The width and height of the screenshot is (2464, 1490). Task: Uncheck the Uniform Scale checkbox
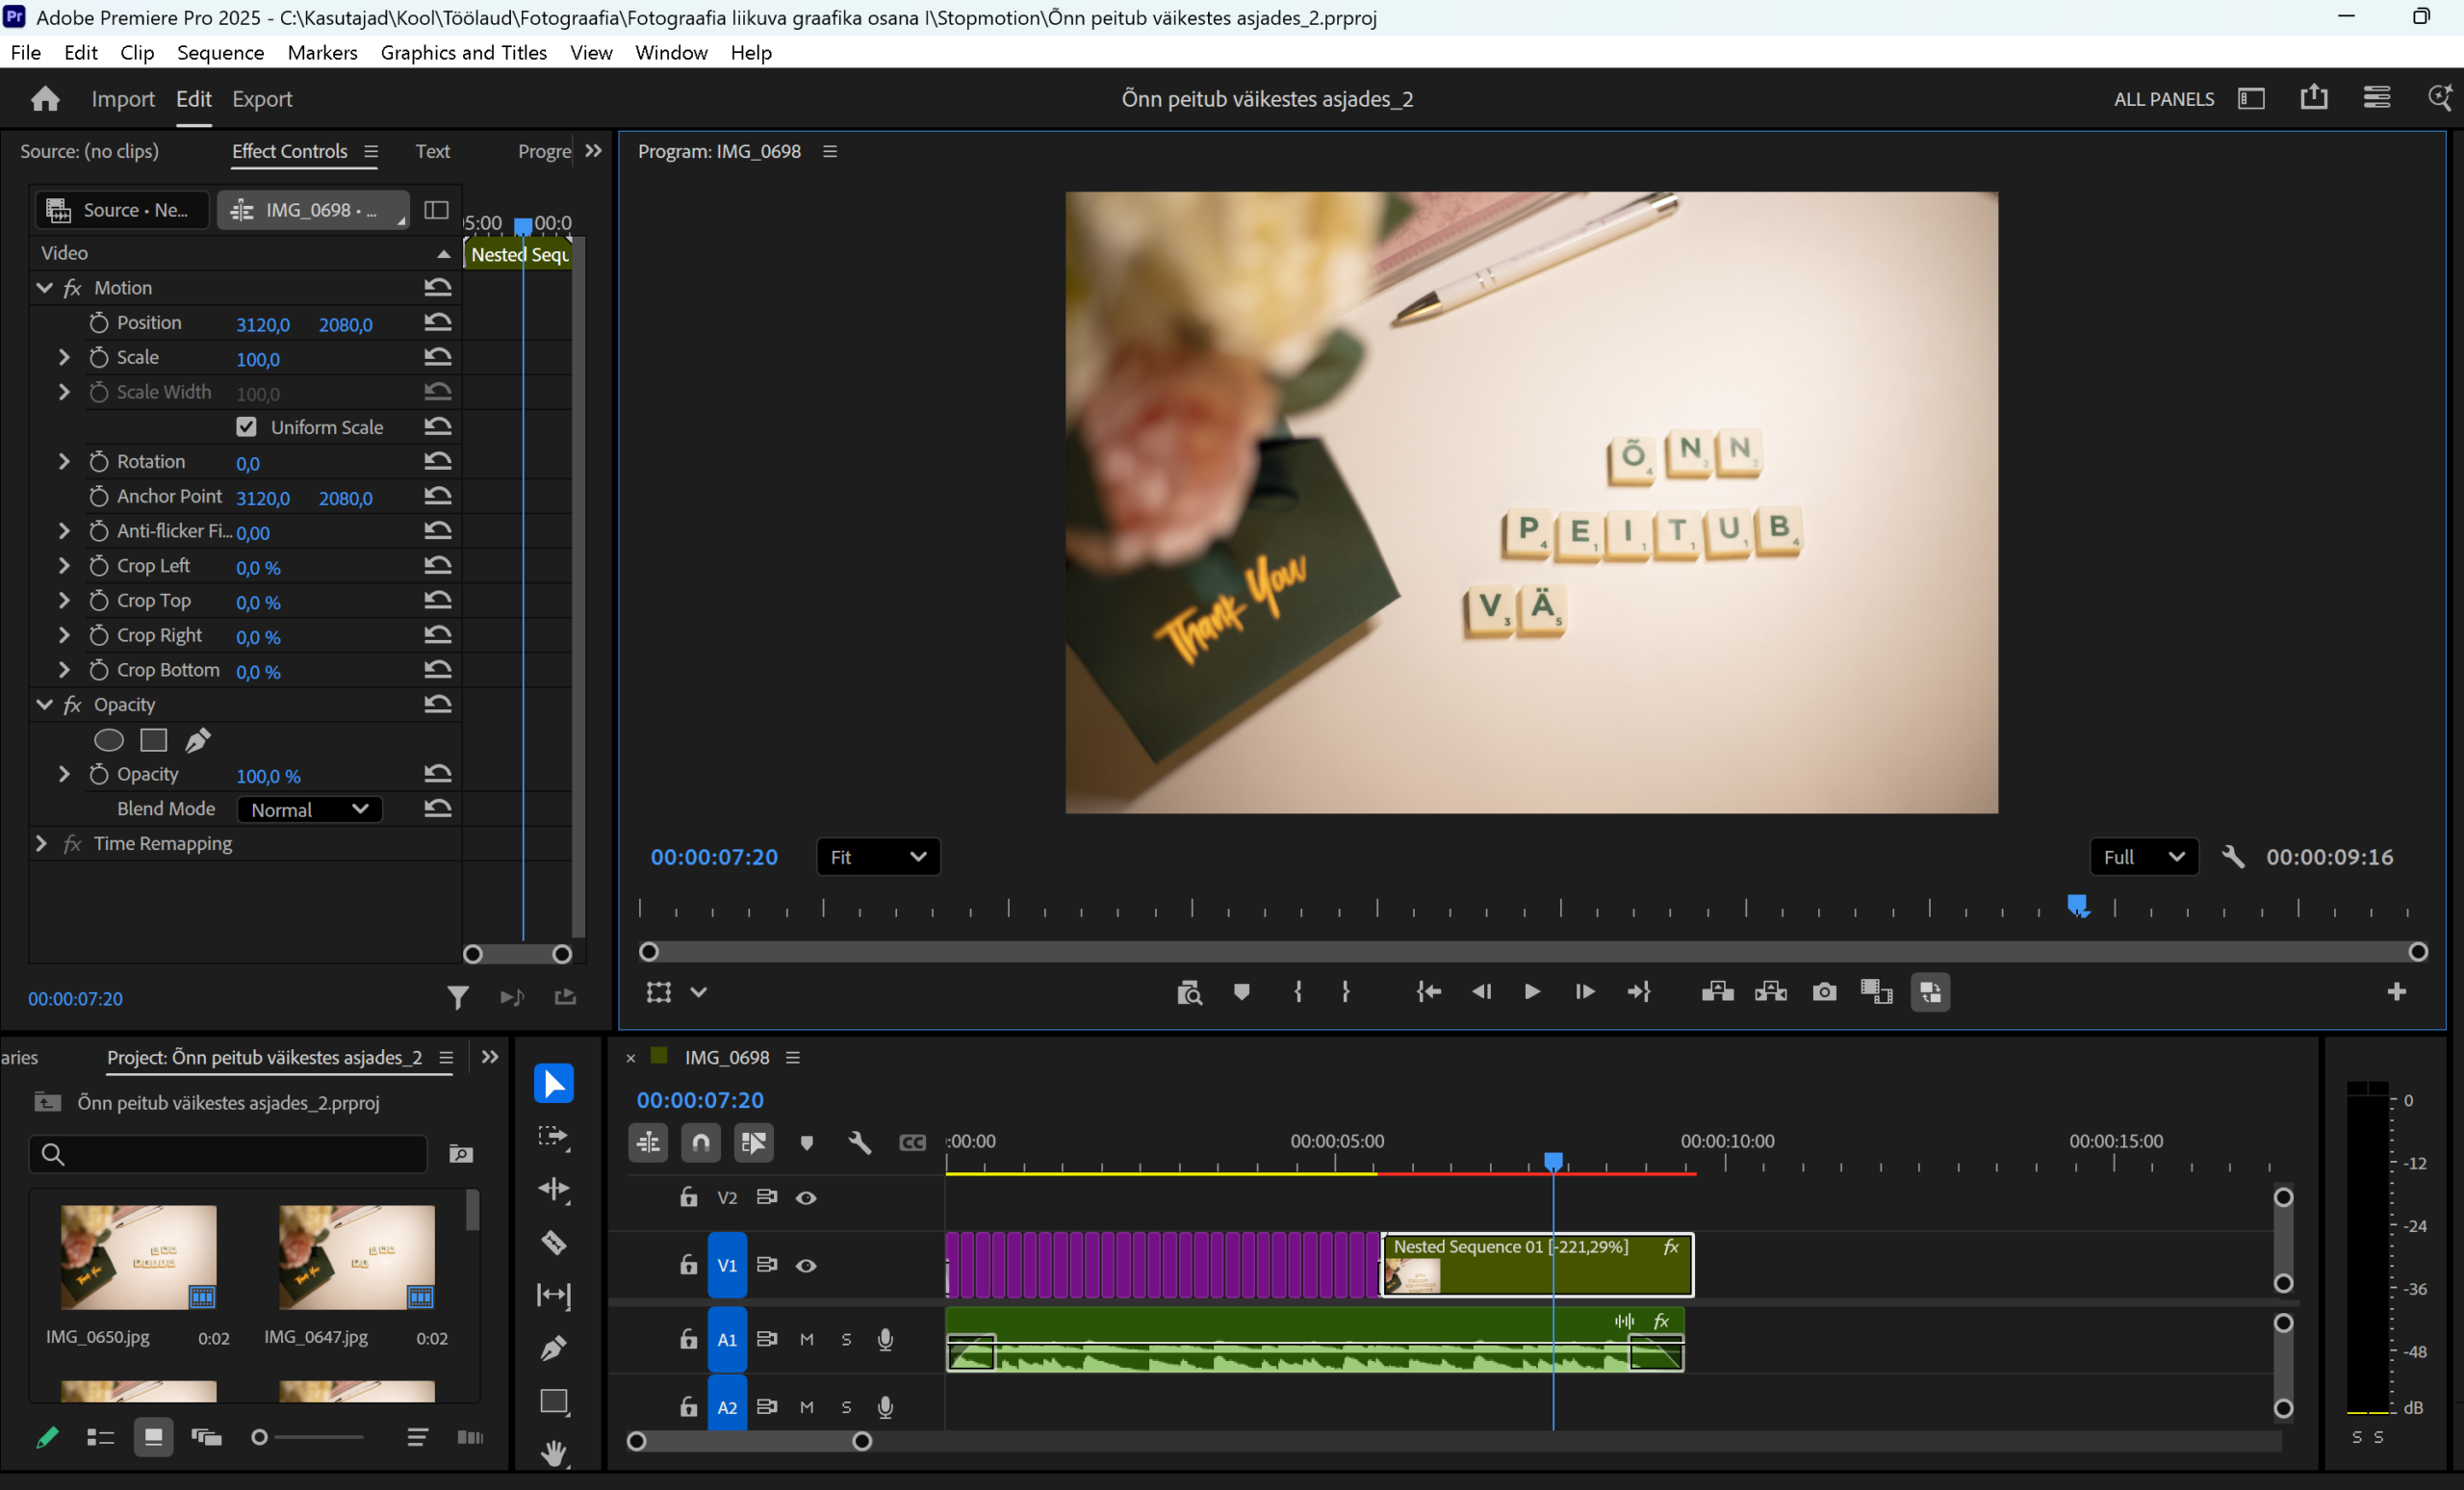246,427
